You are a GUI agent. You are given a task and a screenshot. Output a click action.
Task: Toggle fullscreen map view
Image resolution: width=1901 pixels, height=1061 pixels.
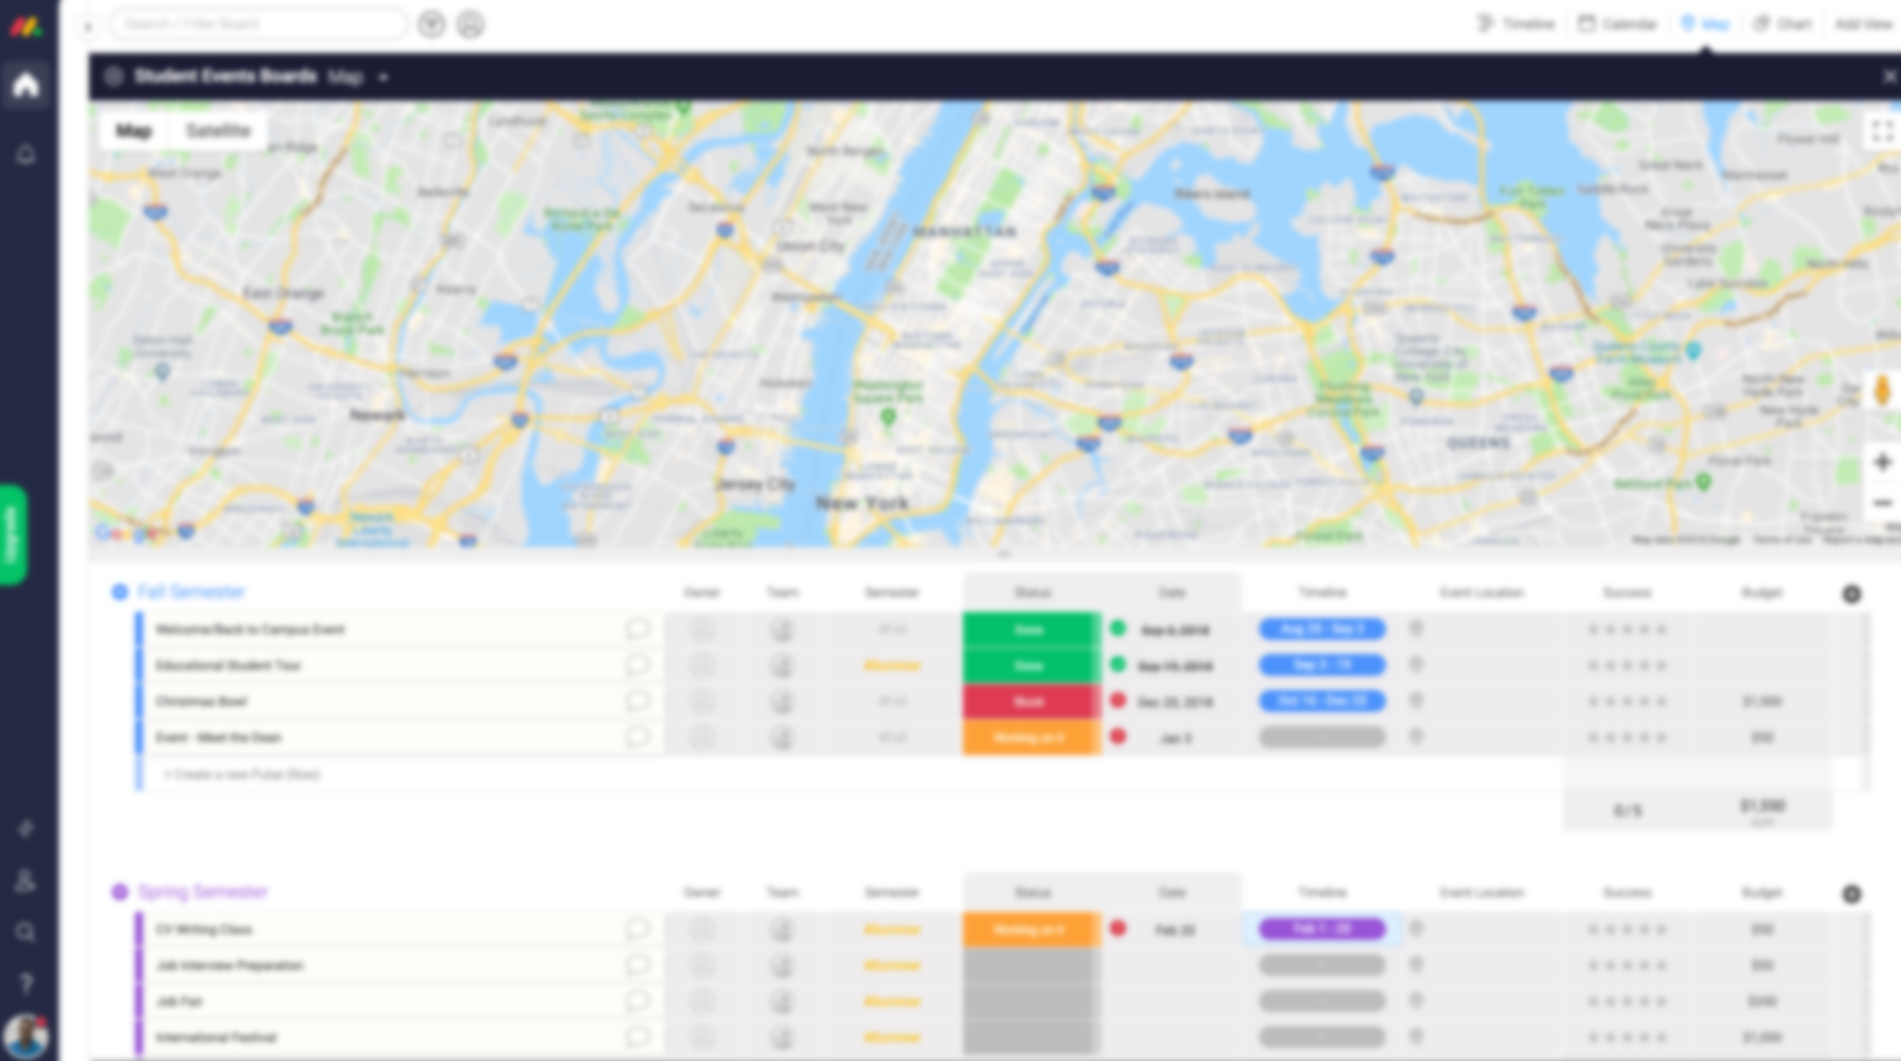tap(1881, 131)
